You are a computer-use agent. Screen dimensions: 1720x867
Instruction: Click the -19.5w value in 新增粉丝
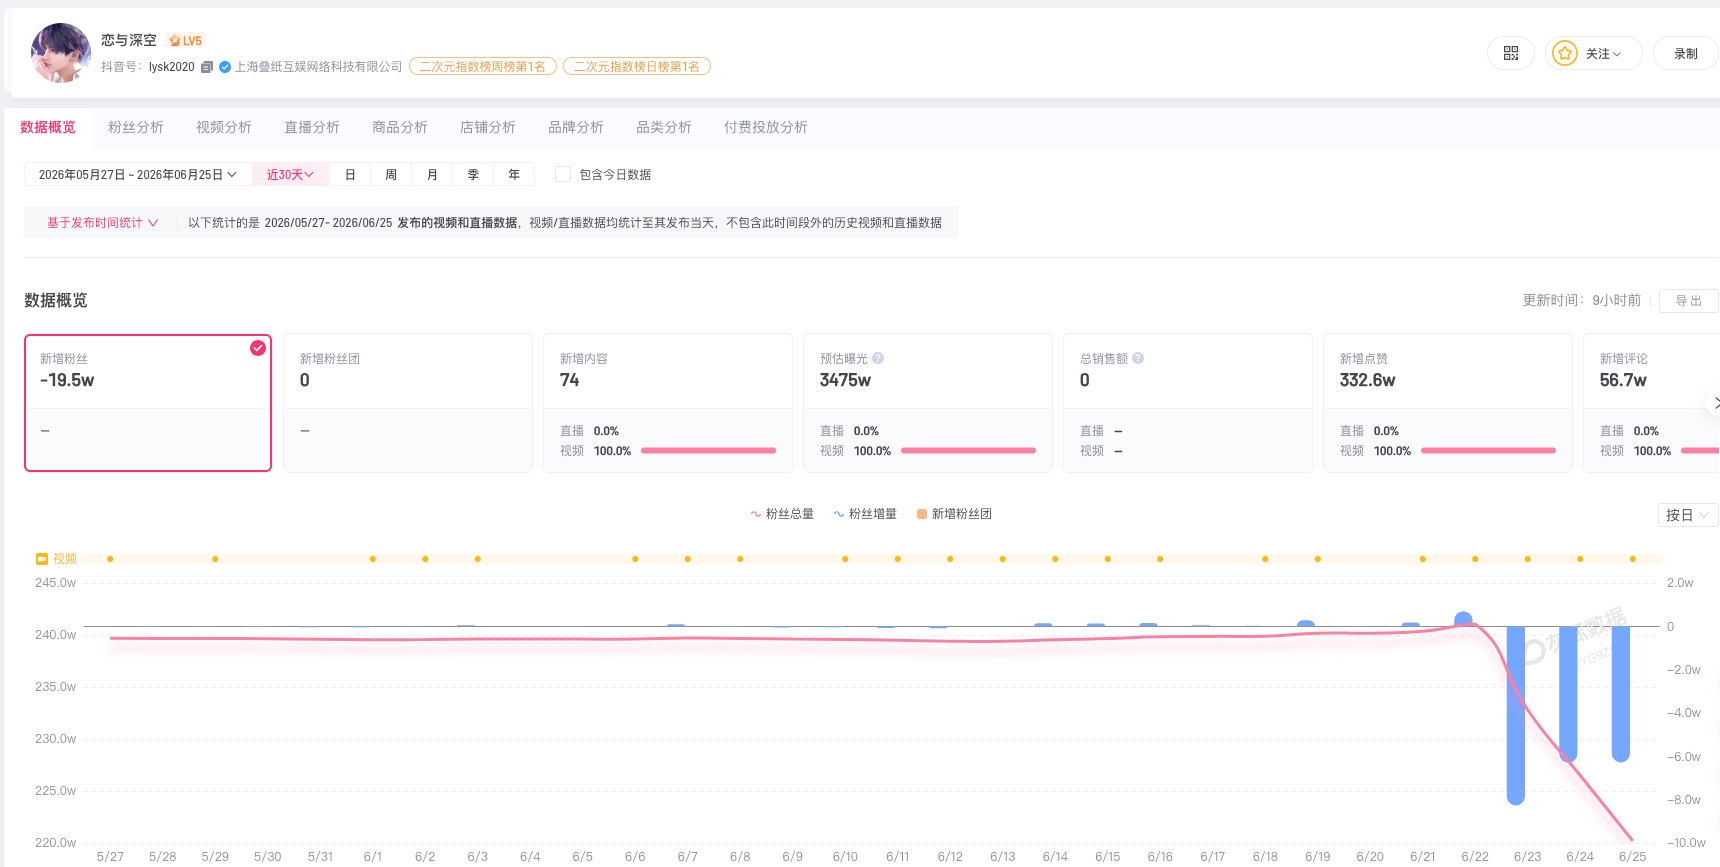tap(67, 380)
